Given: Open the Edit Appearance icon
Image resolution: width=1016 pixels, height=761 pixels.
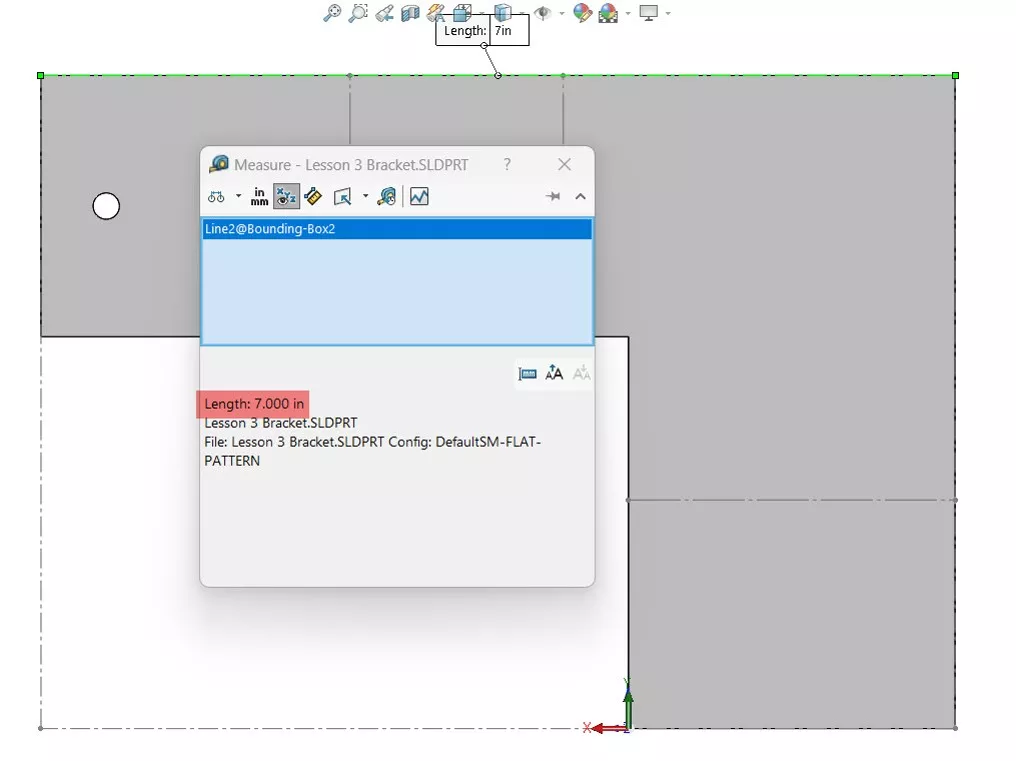Looking at the screenshot, I should tap(582, 12).
